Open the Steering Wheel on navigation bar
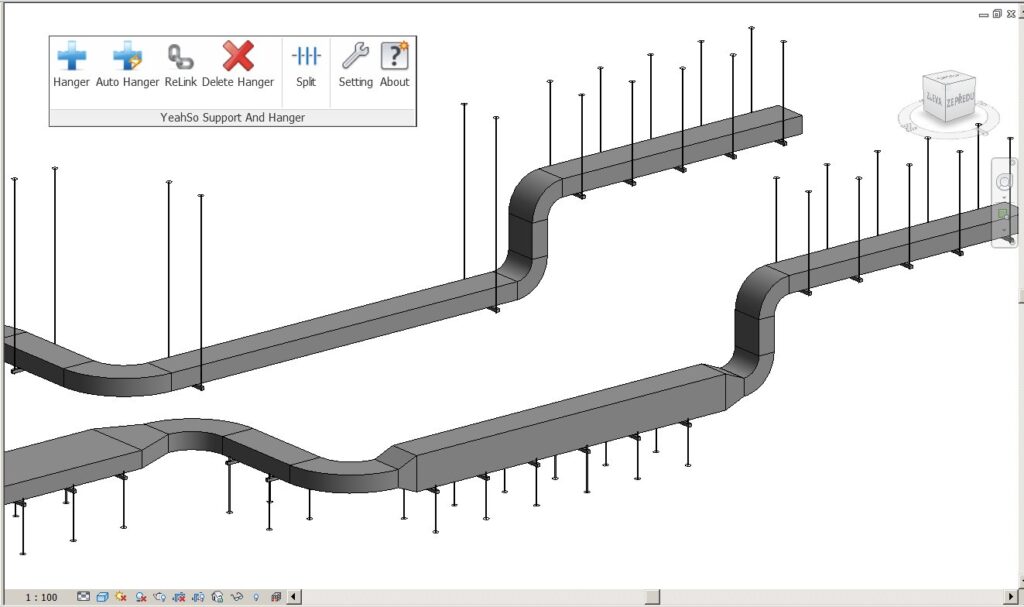Viewport: 1024px width, 607px height. coord(1004,182)
